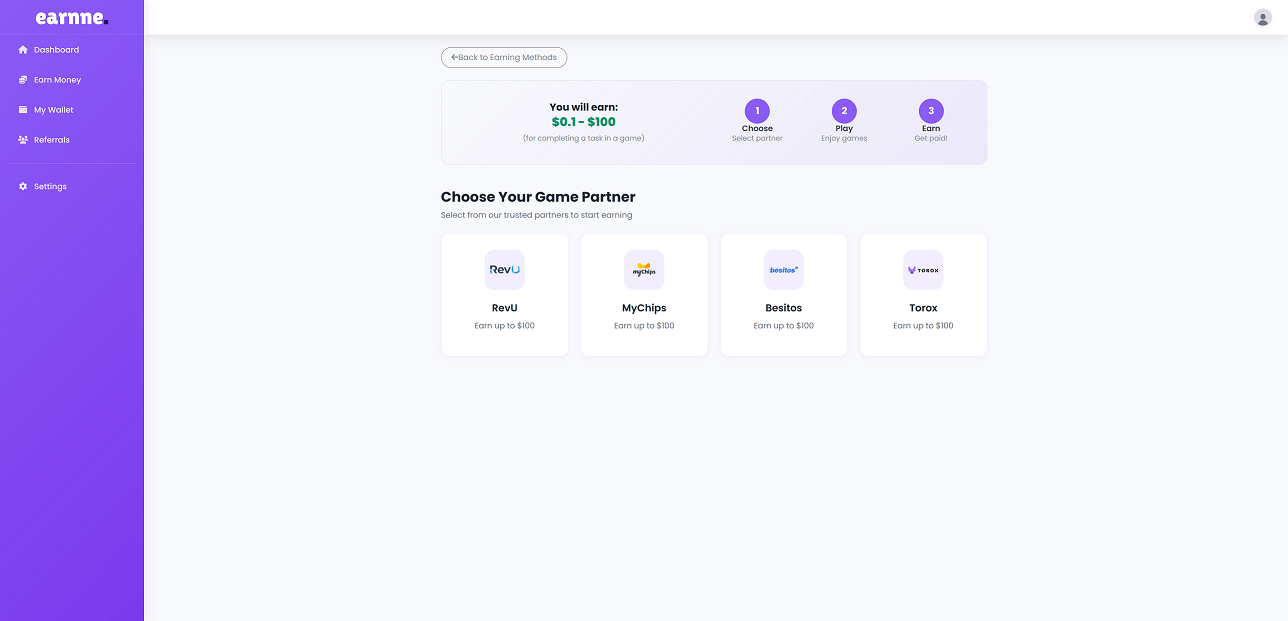Viewport: 1288px width, 621px height.
Task: Select the RevU partner logo
Action: 504,269
